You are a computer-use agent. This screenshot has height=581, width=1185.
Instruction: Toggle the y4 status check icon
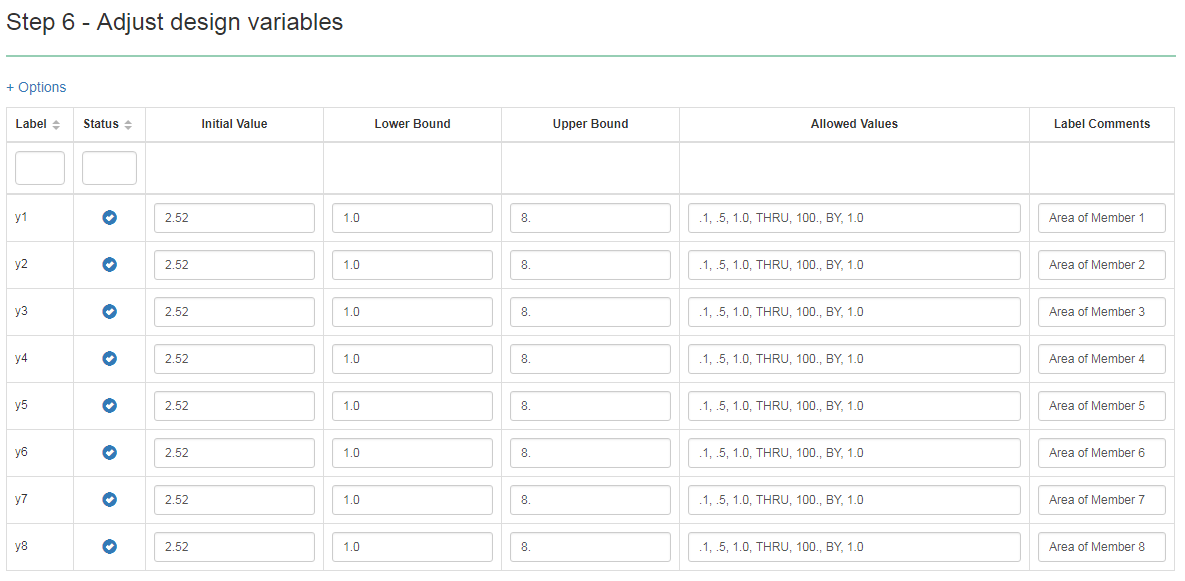[x=110, y=359]
